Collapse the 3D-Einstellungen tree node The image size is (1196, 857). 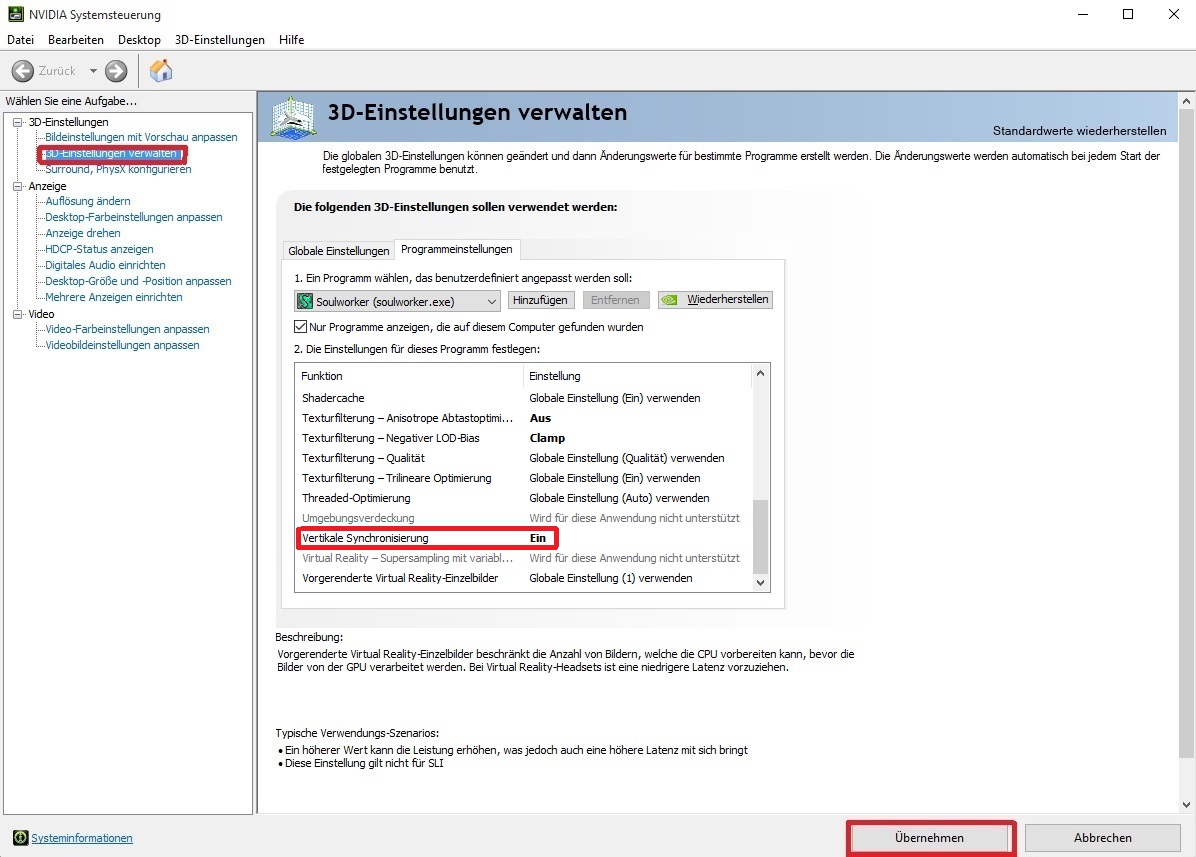click(x=17, y=122)
